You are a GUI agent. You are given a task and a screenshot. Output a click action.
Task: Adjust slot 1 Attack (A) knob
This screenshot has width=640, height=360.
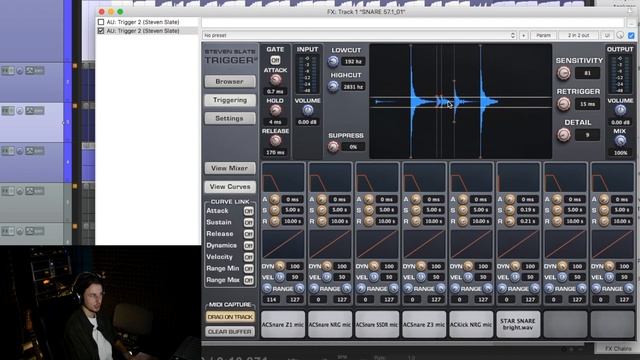click(275, 199)
